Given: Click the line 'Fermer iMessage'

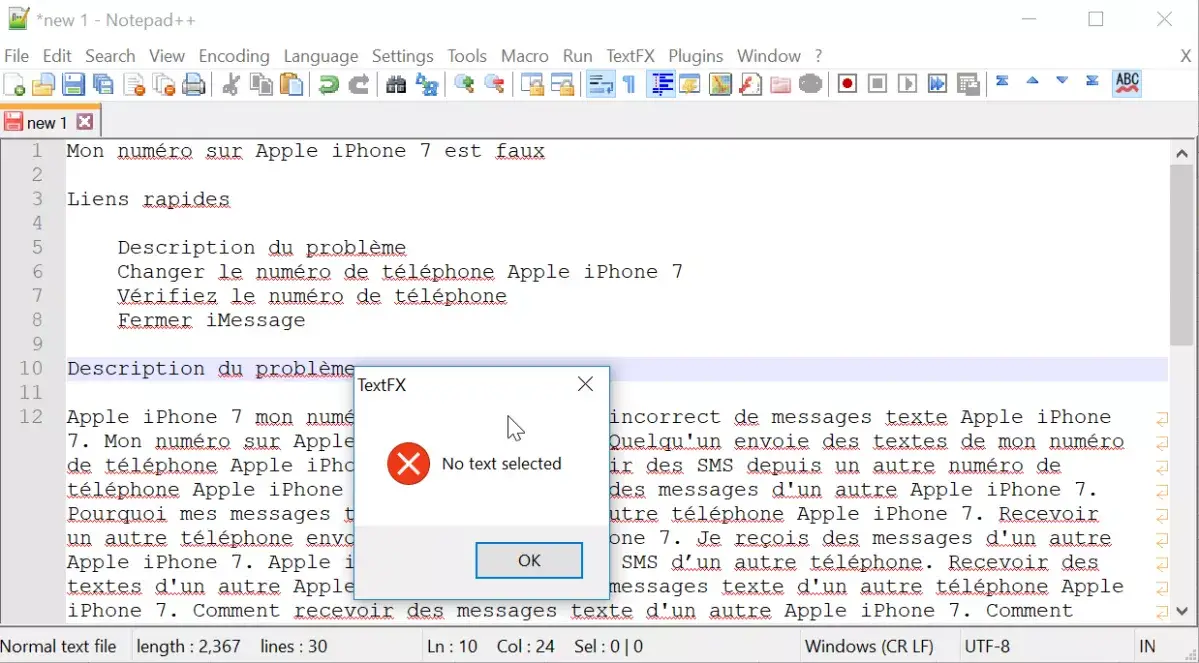Looking at the screenshot, I should pyautogui.click(x=211, y=320).
